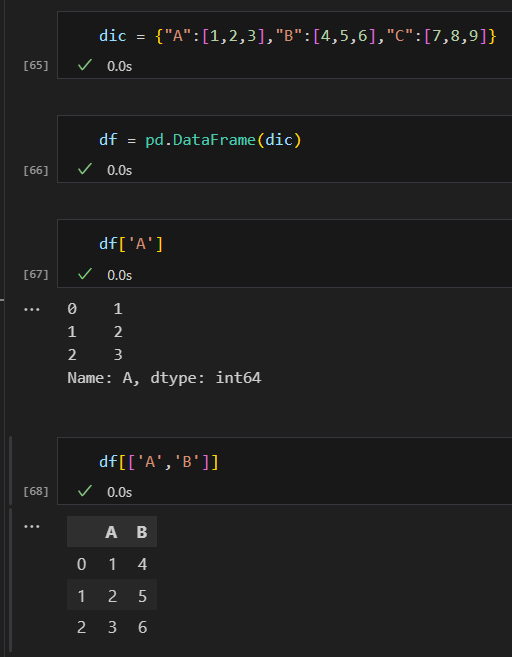Open the output actions ellipsis for cell 67

[x=32, y=310]
